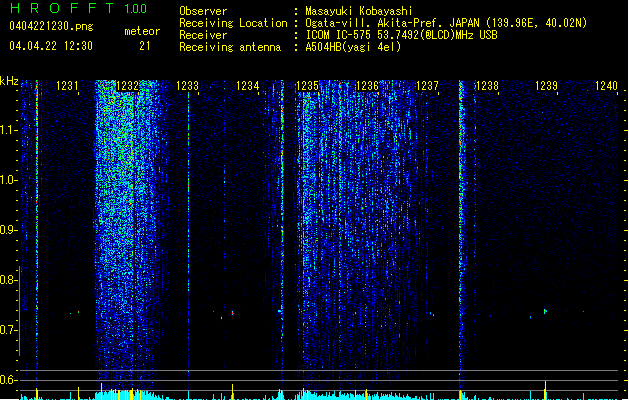Click the 1232 time marker
The width and height of the screenshot is (629, 400).
127,86
